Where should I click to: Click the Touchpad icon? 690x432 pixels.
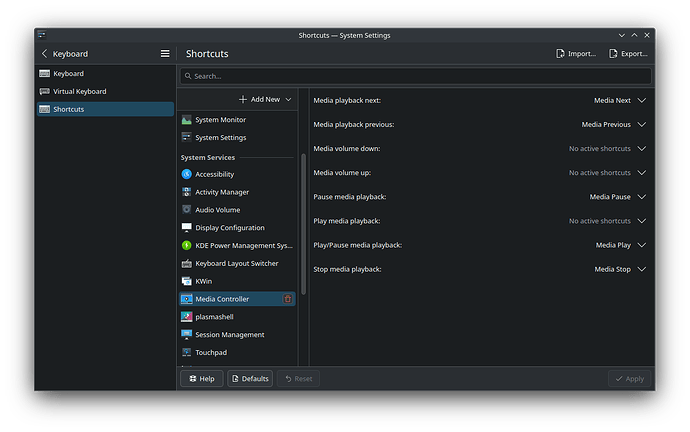187,352
